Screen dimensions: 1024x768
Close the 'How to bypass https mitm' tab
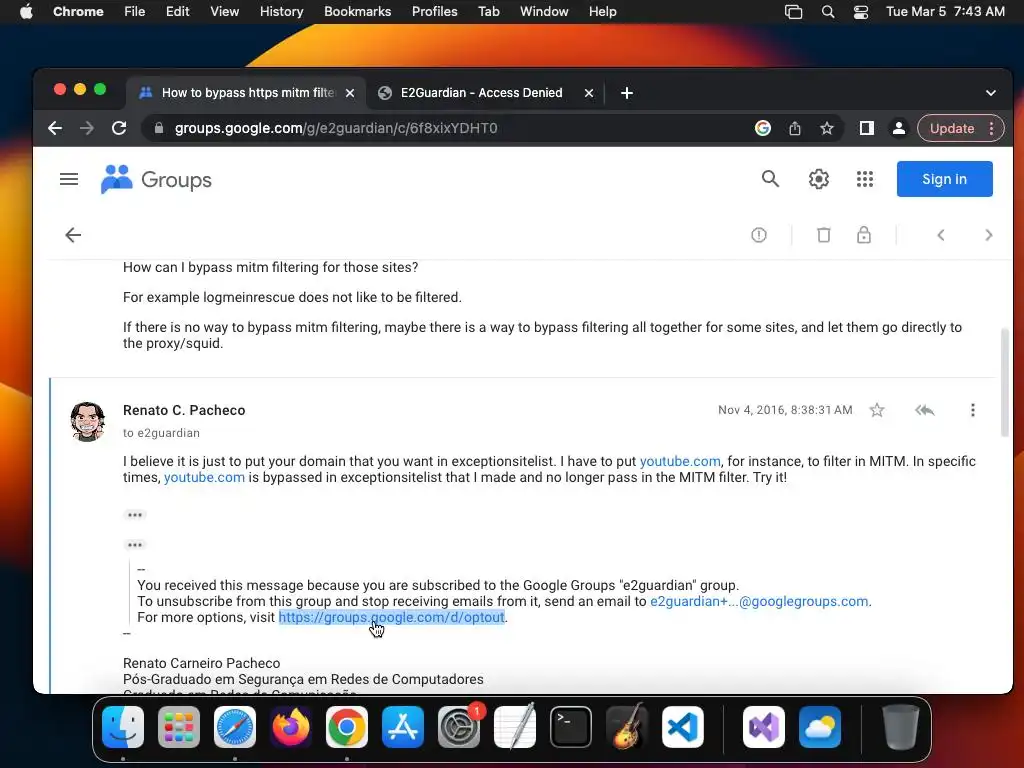(350, 93)
